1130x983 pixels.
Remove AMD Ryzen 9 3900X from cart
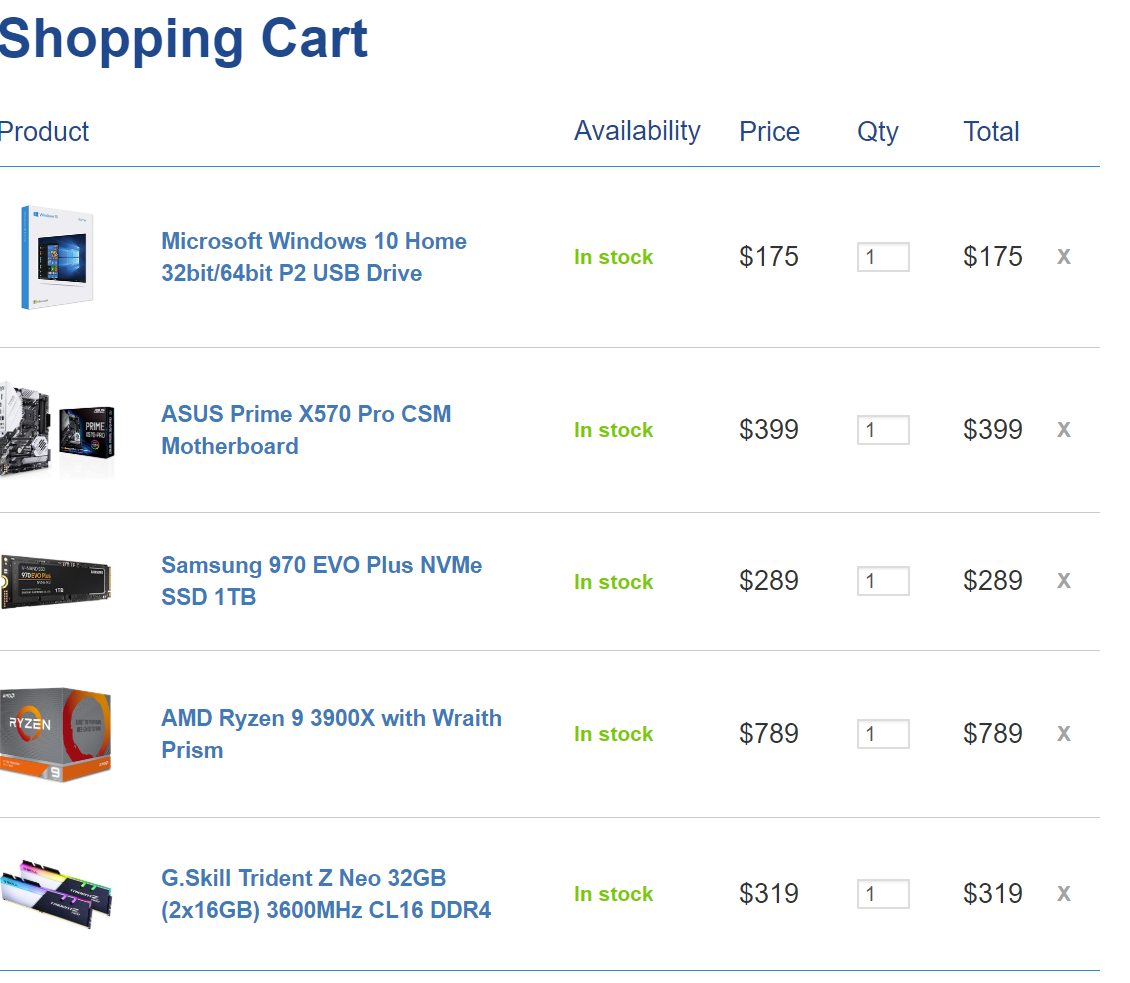coord(1064,734)
